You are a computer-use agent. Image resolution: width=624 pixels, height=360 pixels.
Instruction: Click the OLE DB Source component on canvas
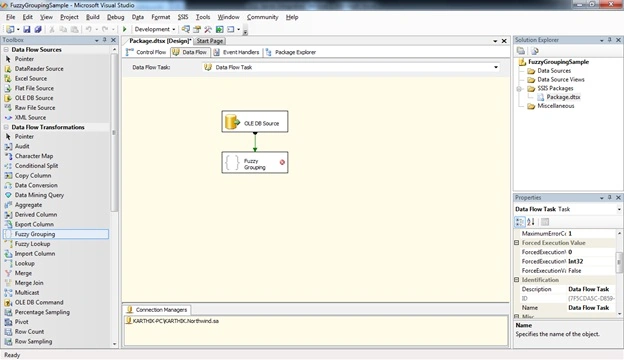point(255,122)
